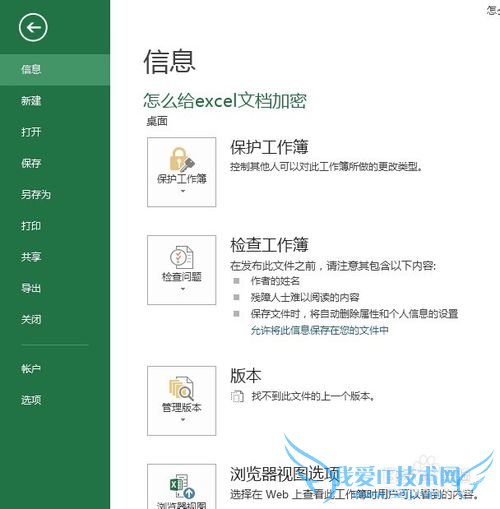Image resolution: width=500 pixels, height=509 pixels.
Task: Expand the 管理版本 dropdown arrow
Action: point(183,420)
